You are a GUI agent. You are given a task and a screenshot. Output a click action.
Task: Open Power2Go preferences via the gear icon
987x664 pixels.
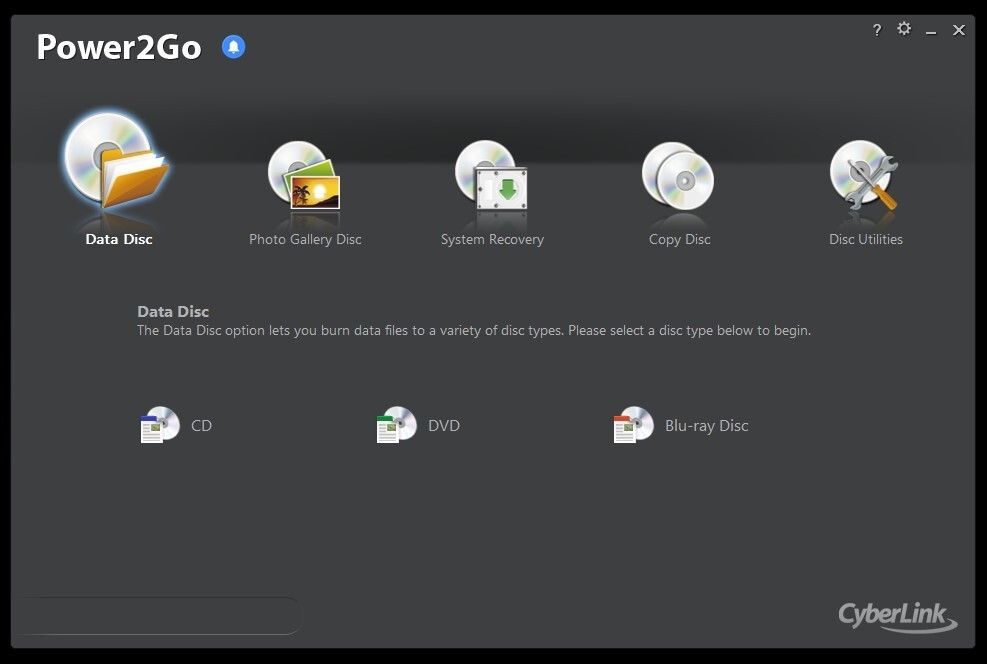pos(903,30)
